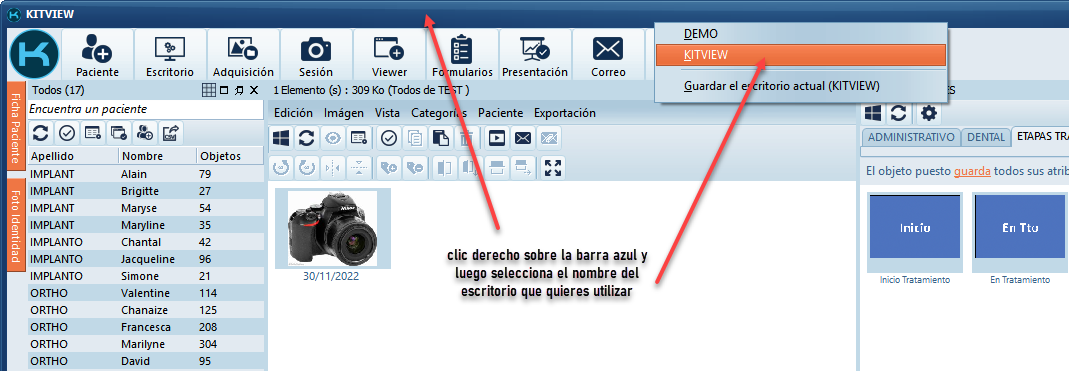The height and width of the screenshot is (371, 1069).
Task: Sort by Apellido column header
Action: click(74, 156)
